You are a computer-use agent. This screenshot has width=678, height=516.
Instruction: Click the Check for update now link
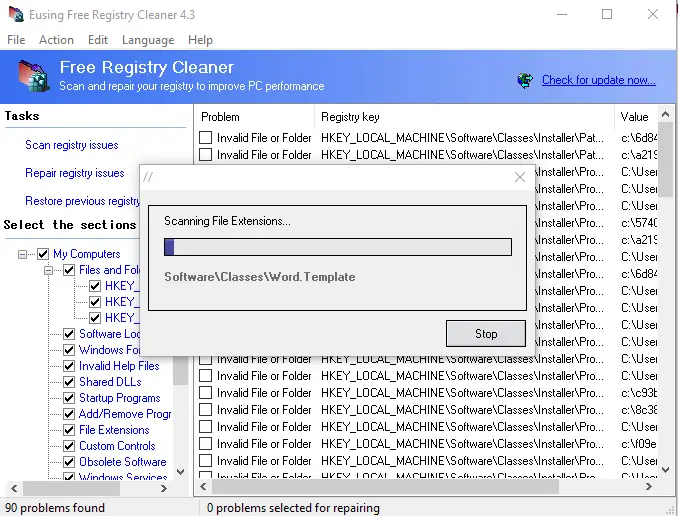pos(598,80)
